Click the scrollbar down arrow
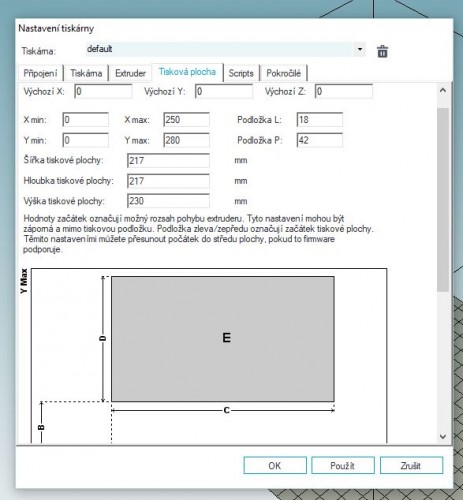The width and height of the screenshot is (463, 500). [x=443, y=436]
